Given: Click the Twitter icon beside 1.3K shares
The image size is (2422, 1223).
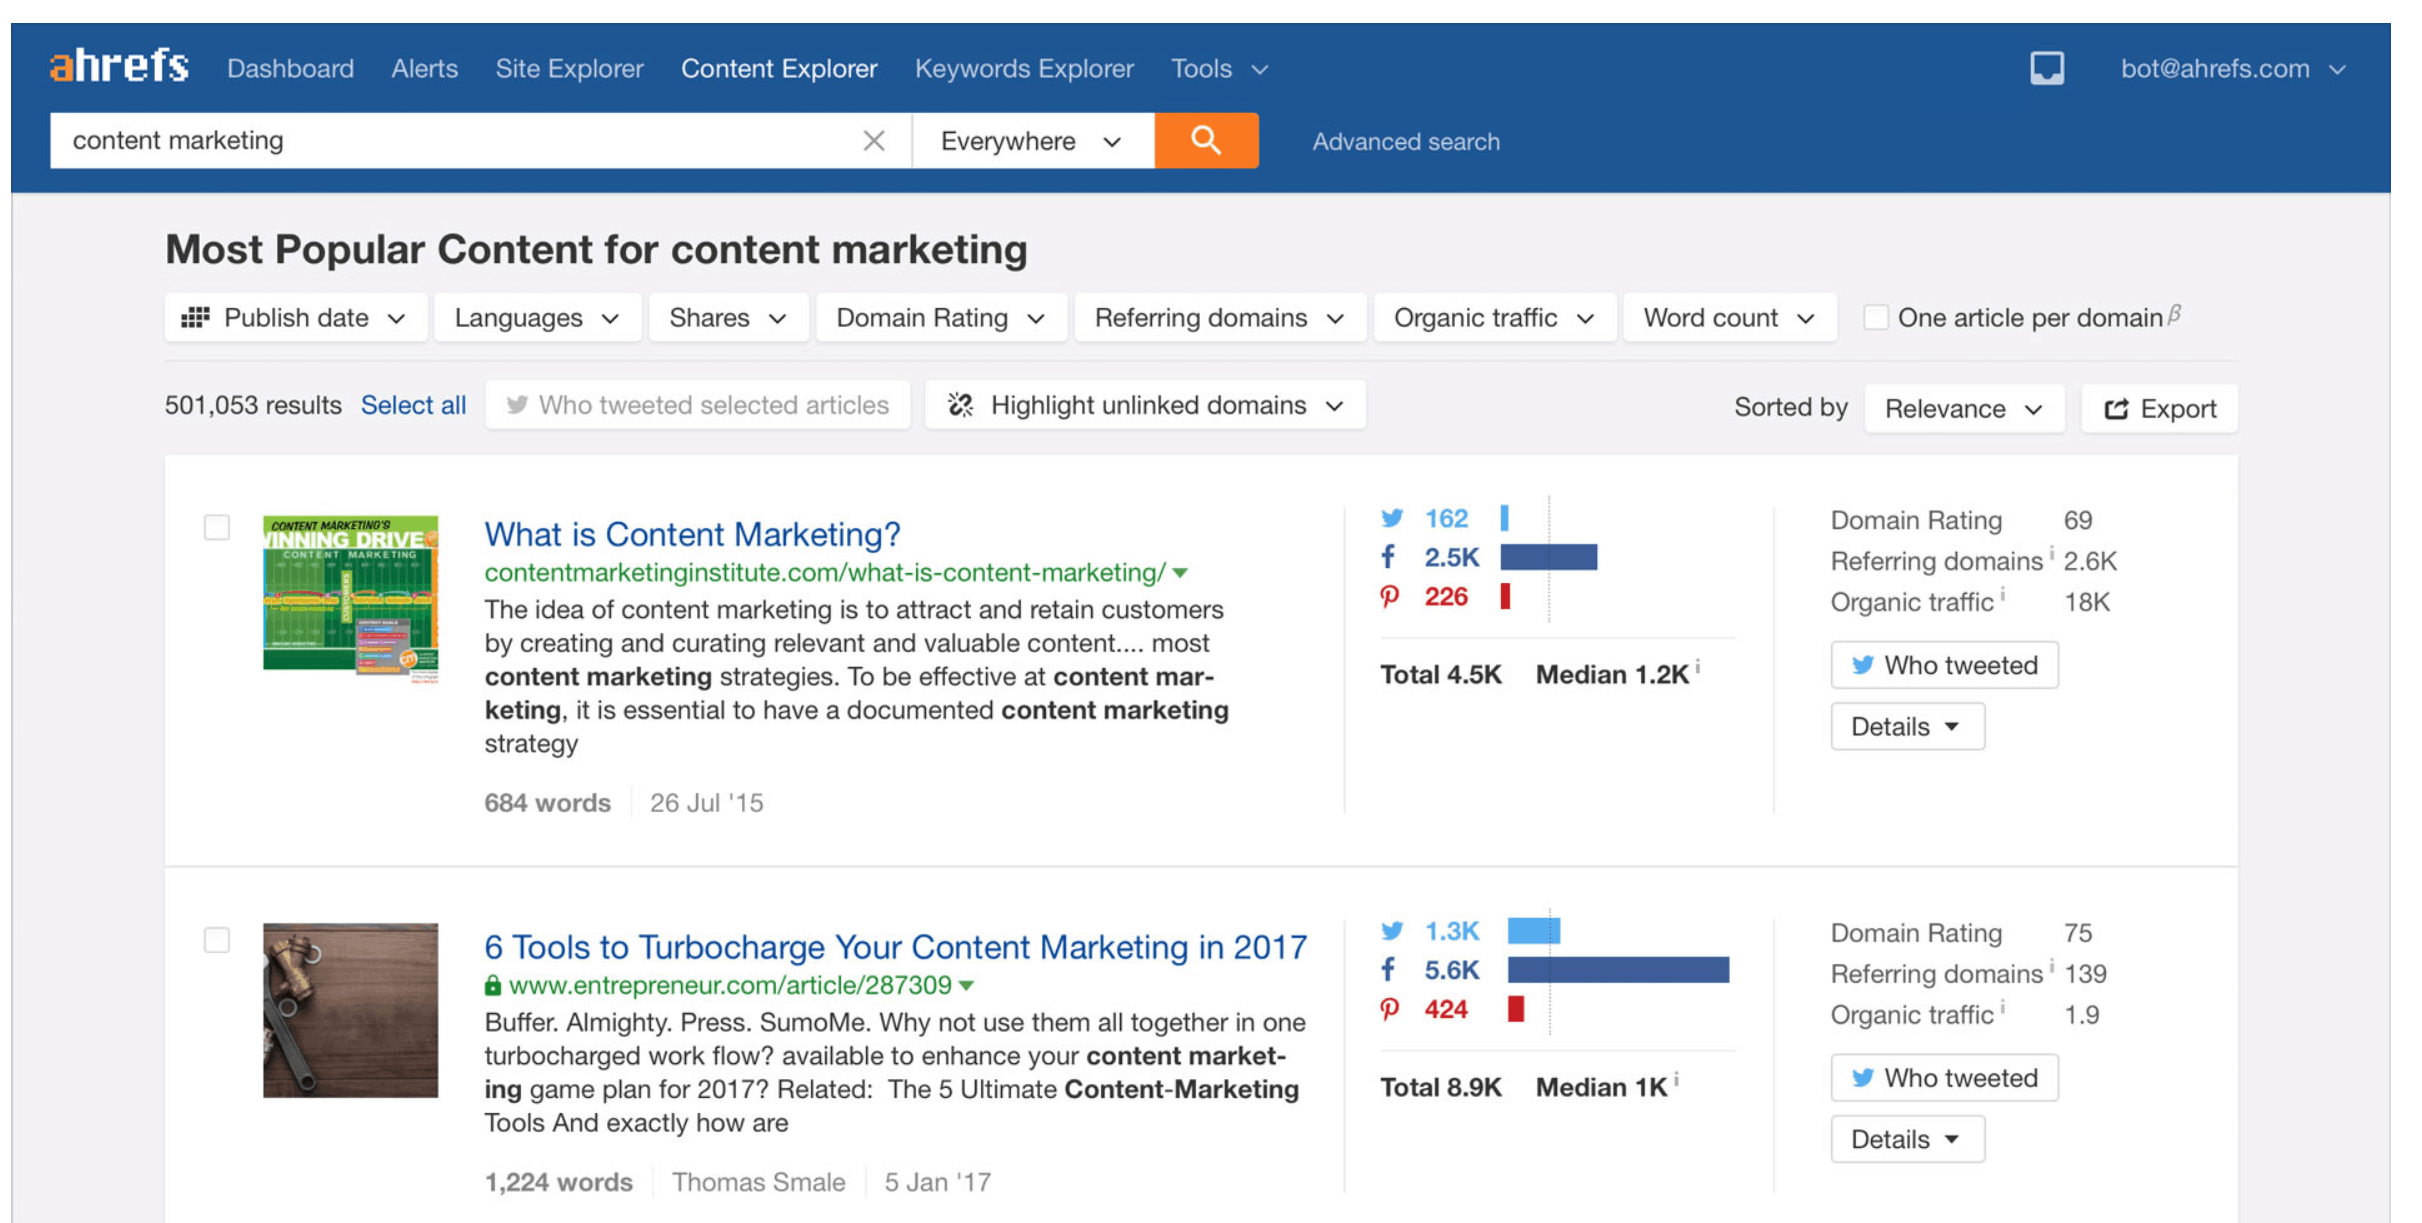Looking at the screenshot, I should click(1391, 931).
